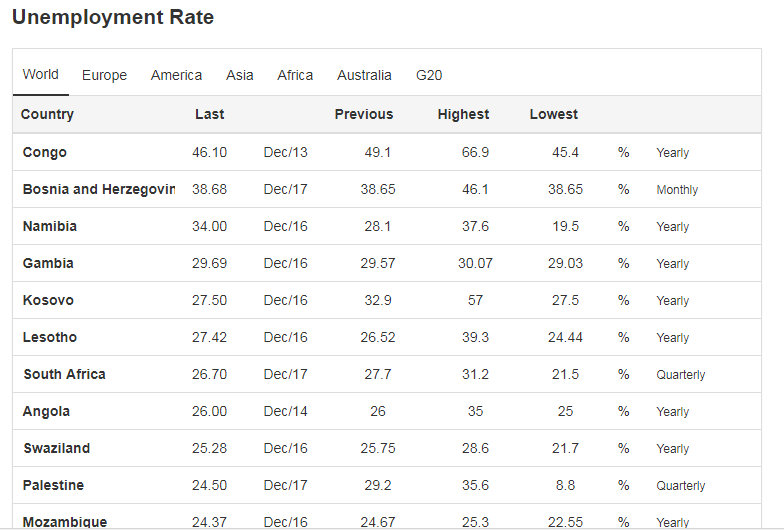Click Kosovo's previous value 32.9

(x=378, y=300)
